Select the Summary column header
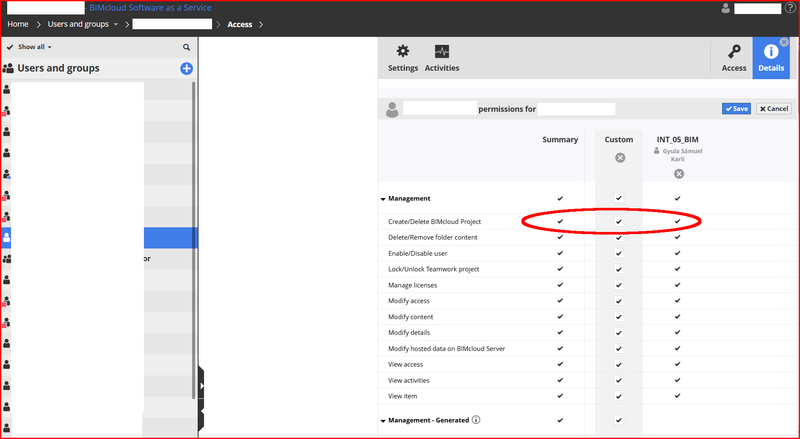The width and height of the screenshot is (800, 439). coord(560,139)
